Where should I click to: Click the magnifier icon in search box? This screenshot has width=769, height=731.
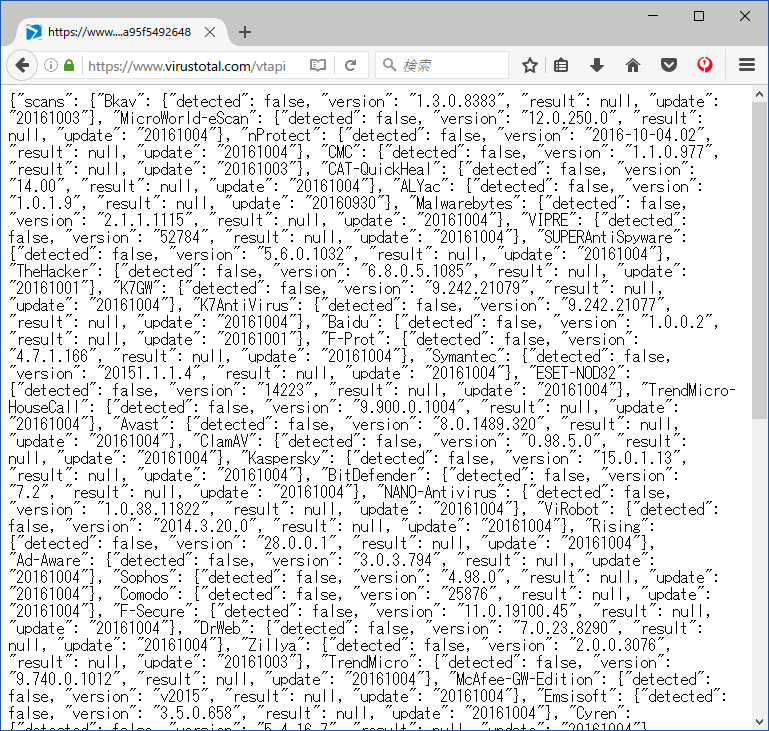389,65
